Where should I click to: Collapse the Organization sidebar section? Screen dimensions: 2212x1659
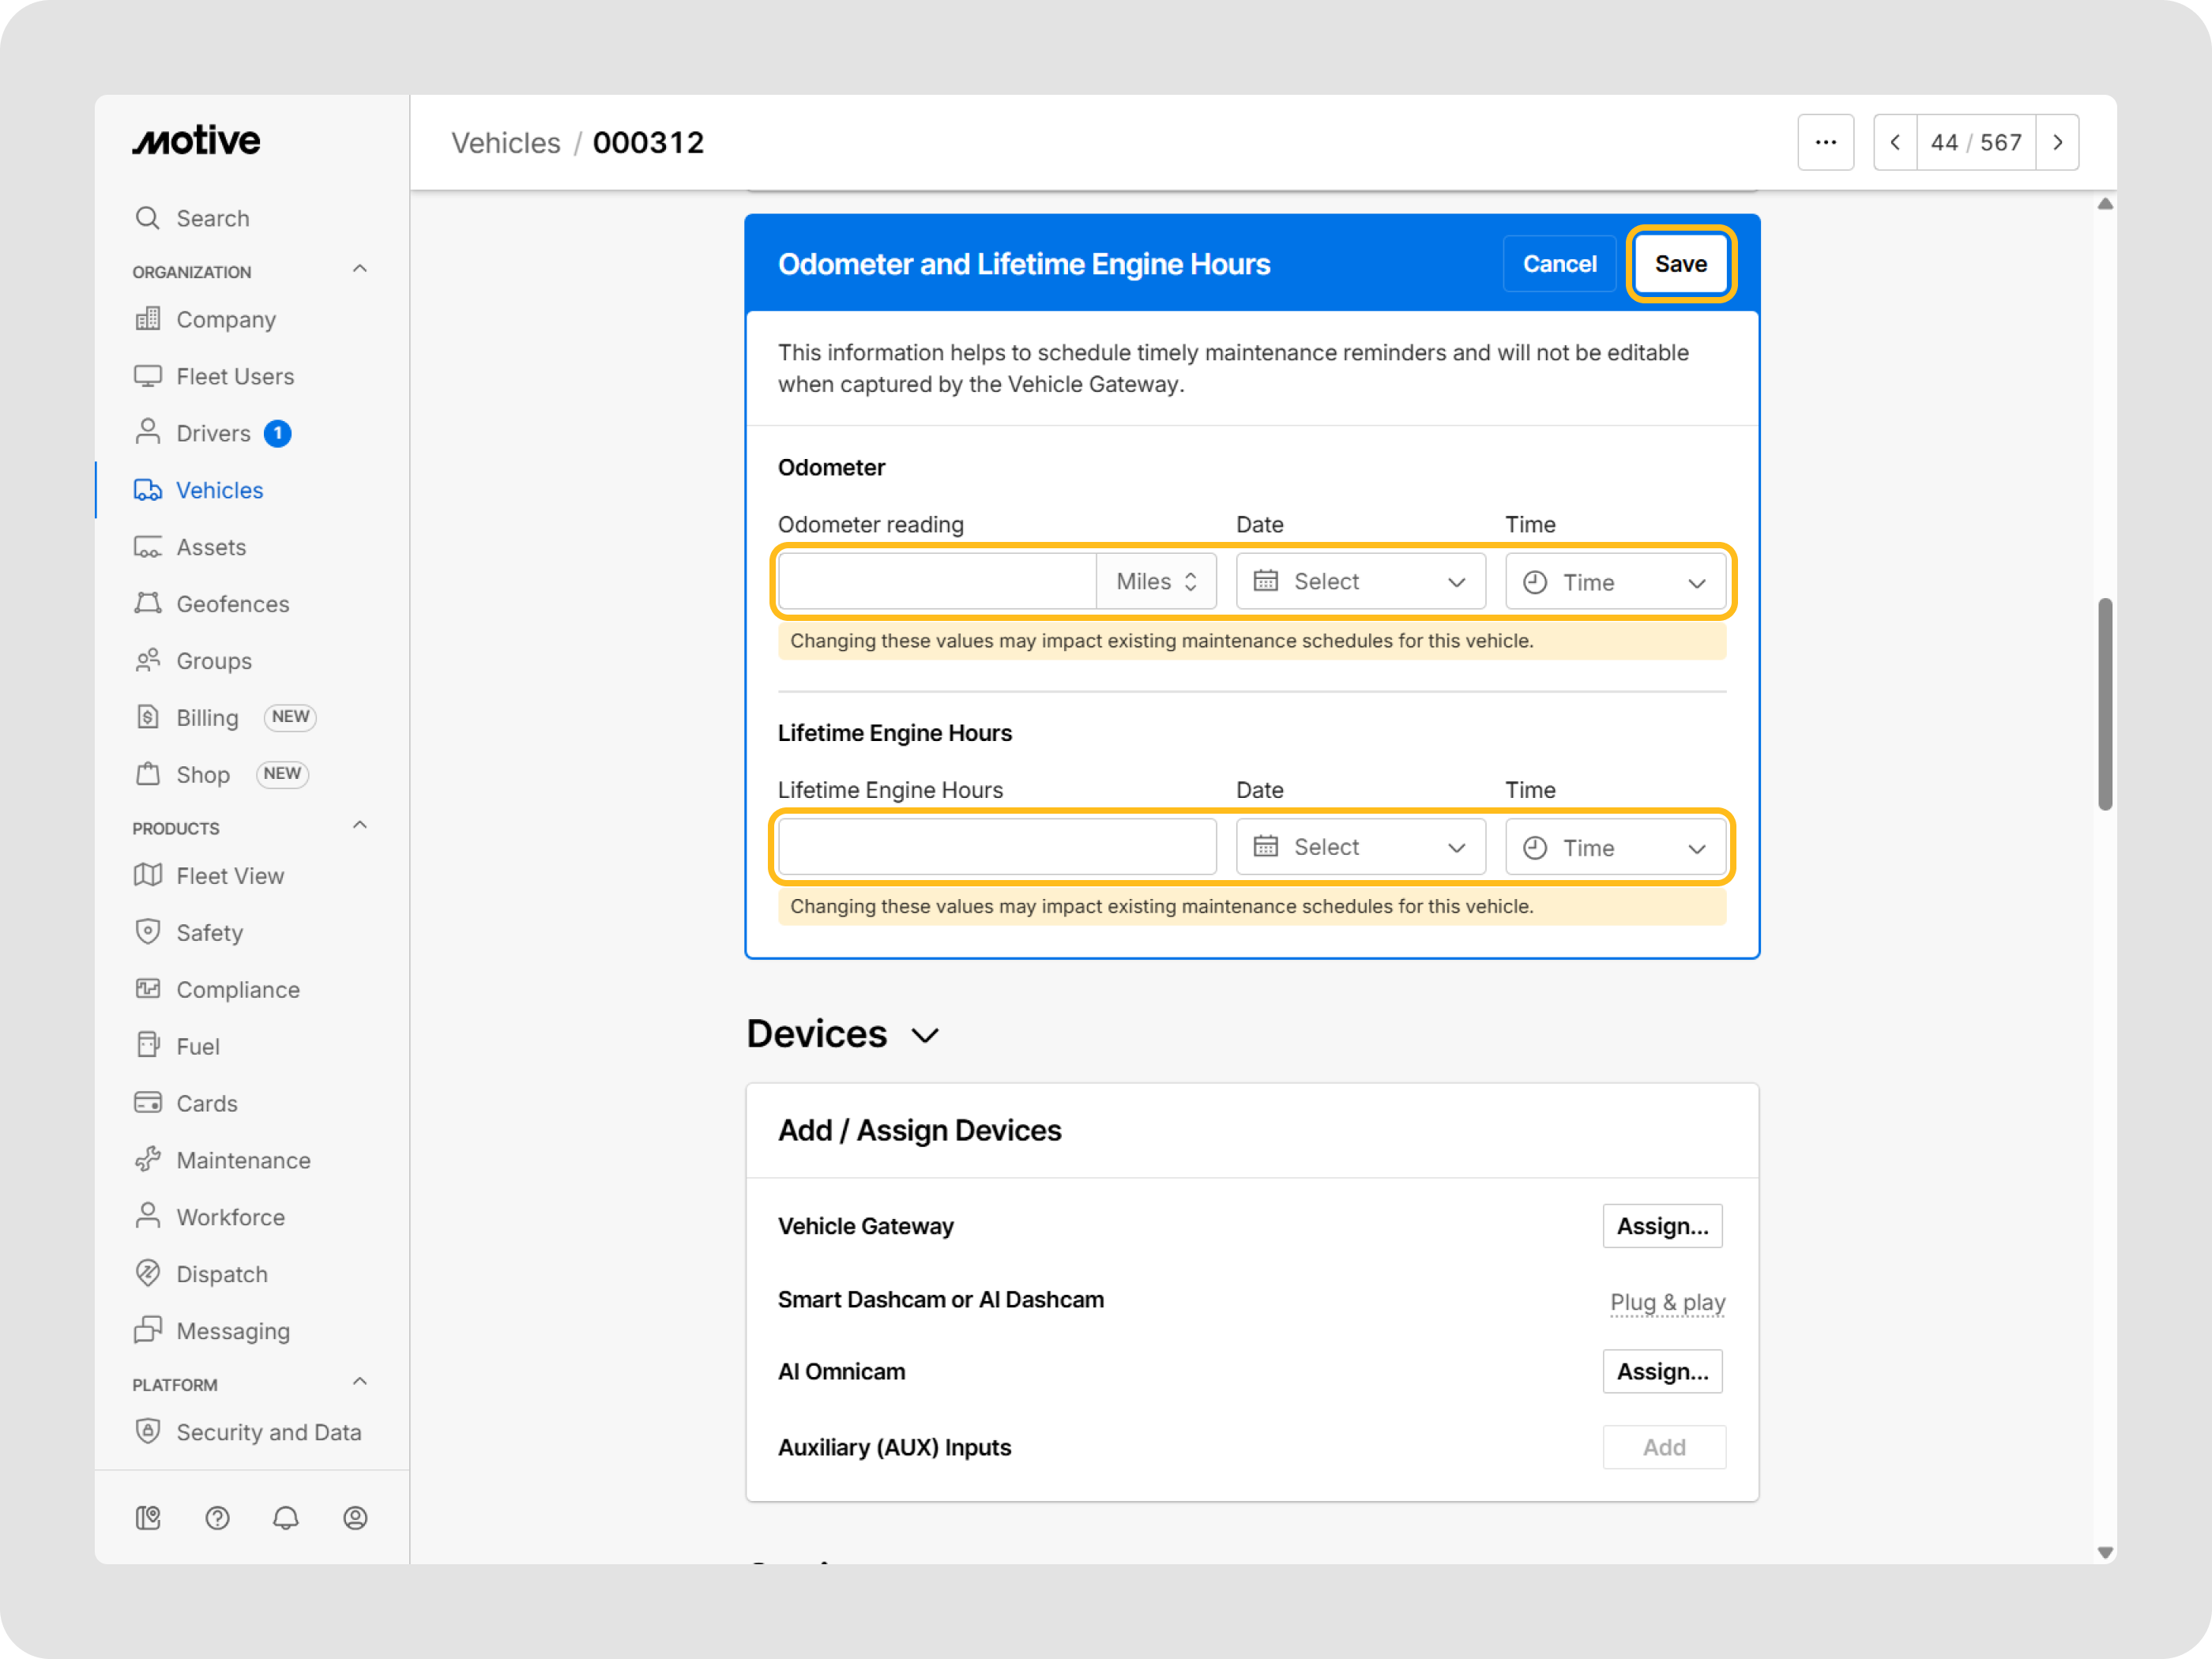[x=360, y=269]
